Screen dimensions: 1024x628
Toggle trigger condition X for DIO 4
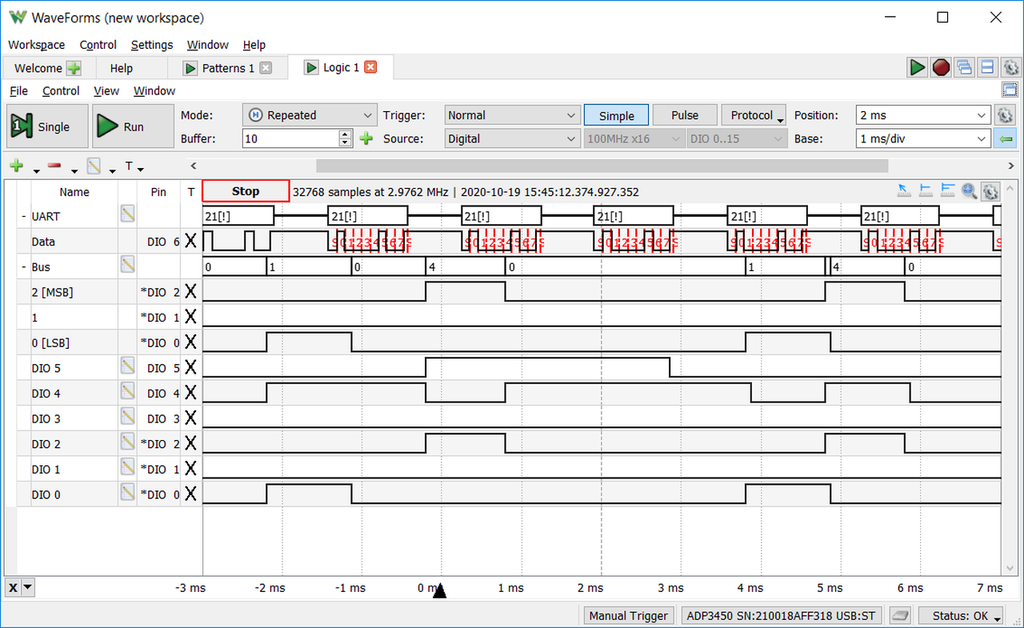tap(190, 393)
